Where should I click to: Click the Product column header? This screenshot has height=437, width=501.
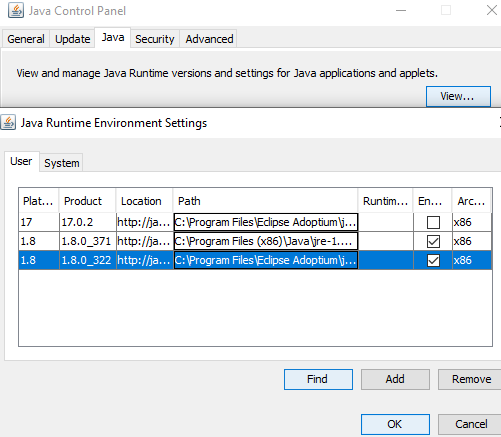point(87,201)
